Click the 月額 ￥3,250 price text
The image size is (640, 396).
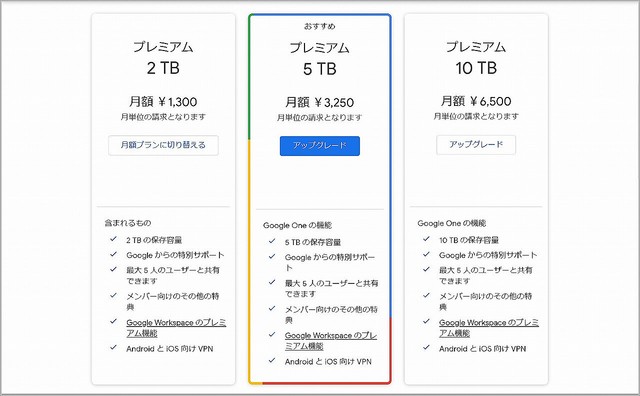(x=320, y=102)
